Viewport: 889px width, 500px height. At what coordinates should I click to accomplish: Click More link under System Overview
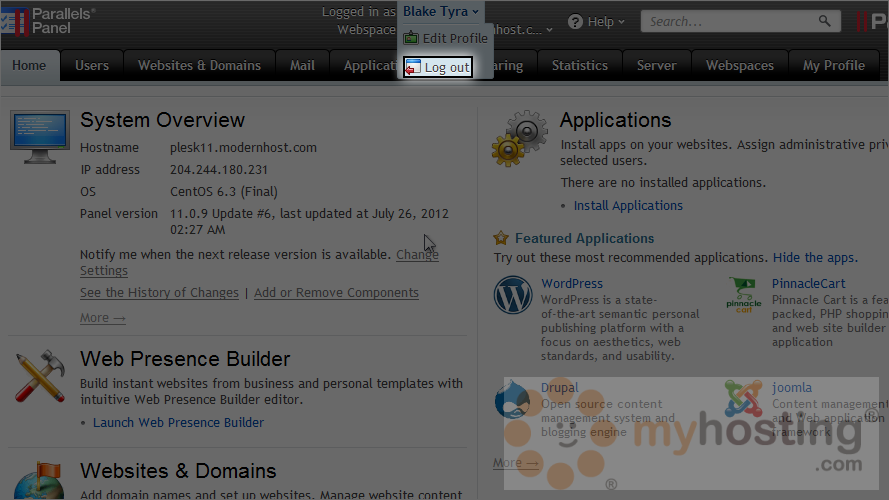103,317
